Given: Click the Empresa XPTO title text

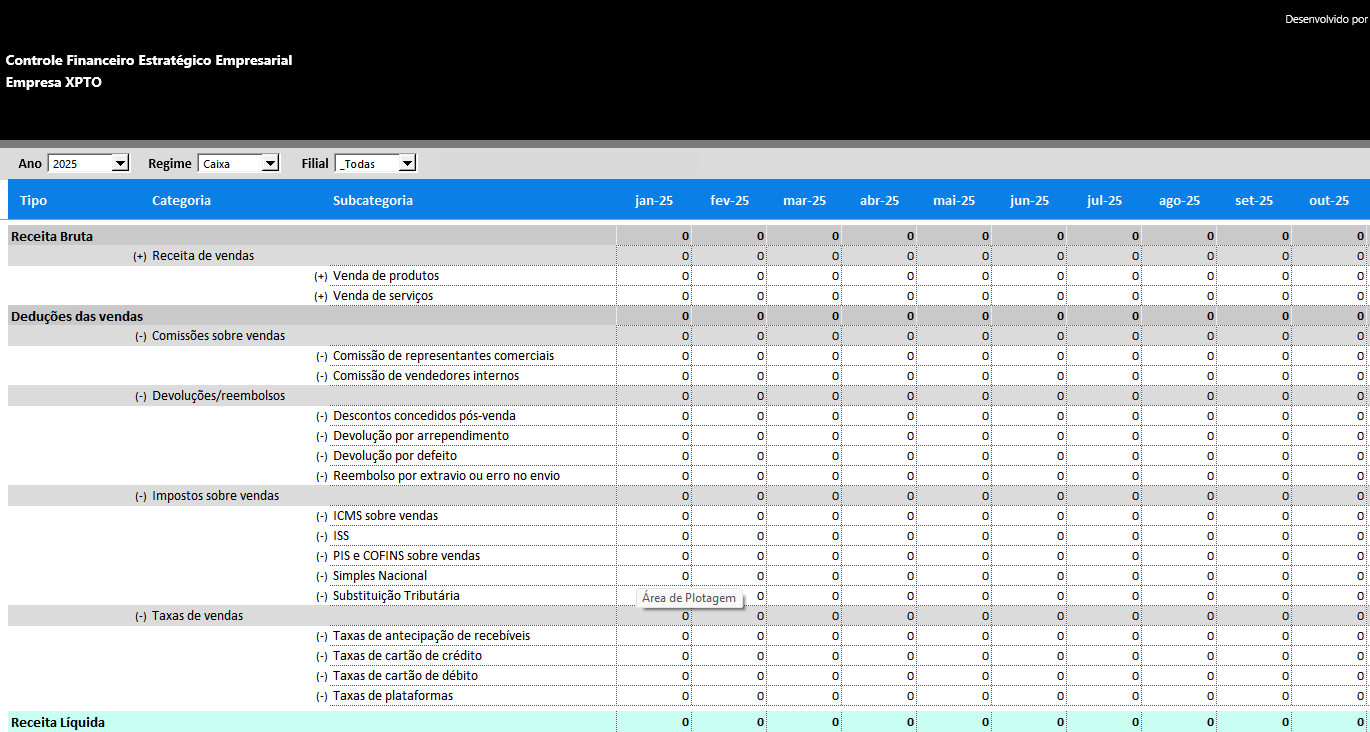Looking at the screenshot, I should click(x=54, y=82).
